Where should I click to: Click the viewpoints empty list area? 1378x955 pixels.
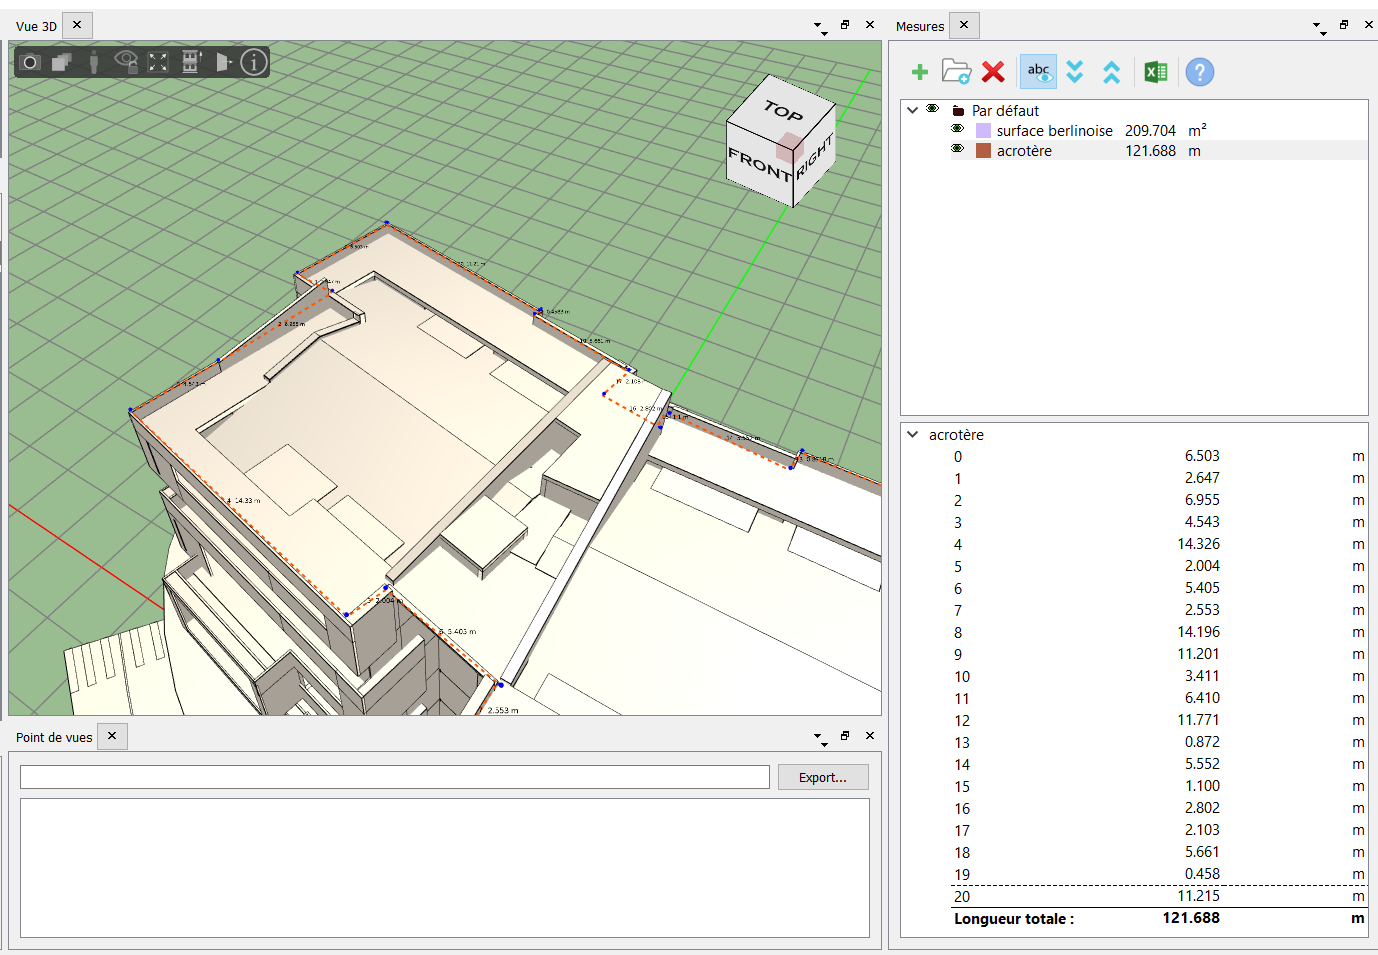pos(444,867)
